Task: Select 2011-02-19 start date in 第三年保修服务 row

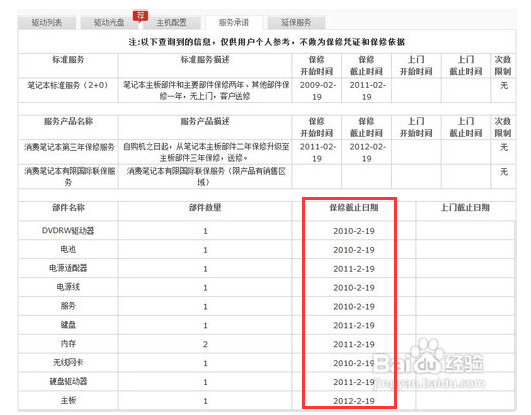Action: pyautogui.click(x=317, y=152)
